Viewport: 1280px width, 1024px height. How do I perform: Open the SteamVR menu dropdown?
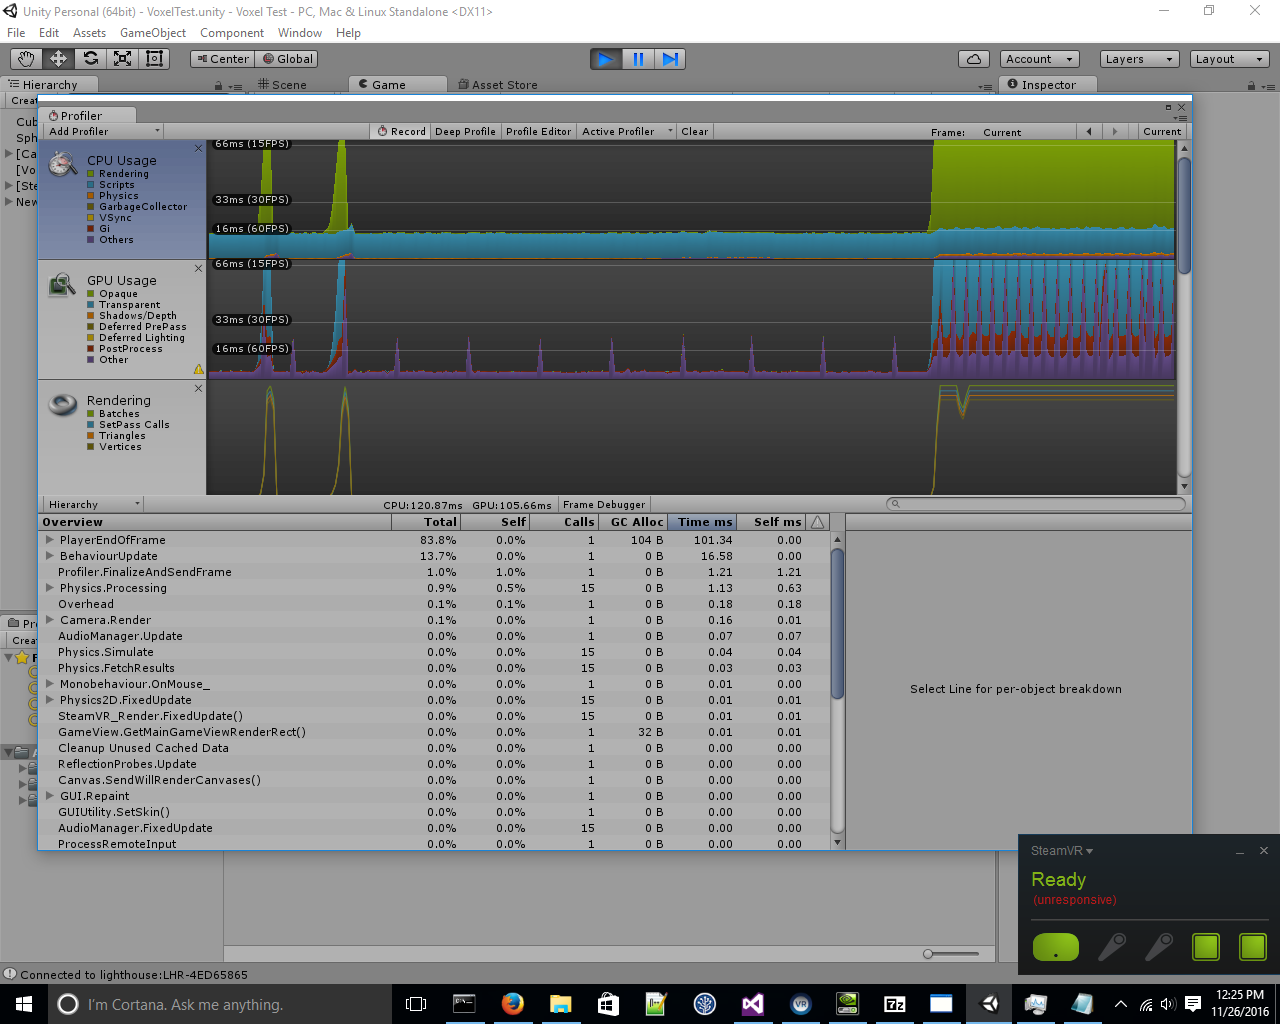(1062, 851)
